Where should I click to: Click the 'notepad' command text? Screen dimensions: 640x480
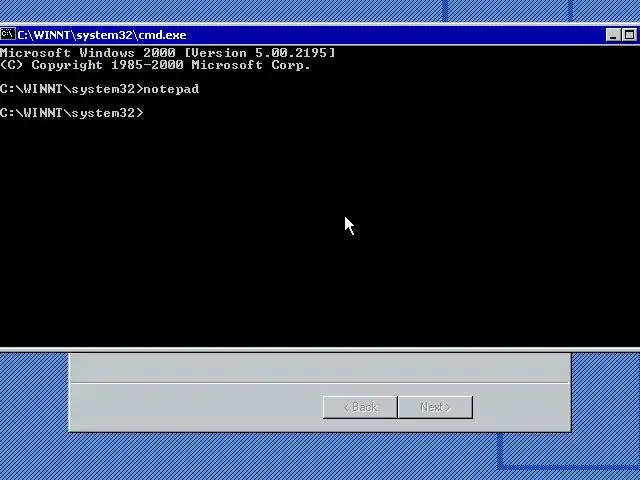point(171,89)
